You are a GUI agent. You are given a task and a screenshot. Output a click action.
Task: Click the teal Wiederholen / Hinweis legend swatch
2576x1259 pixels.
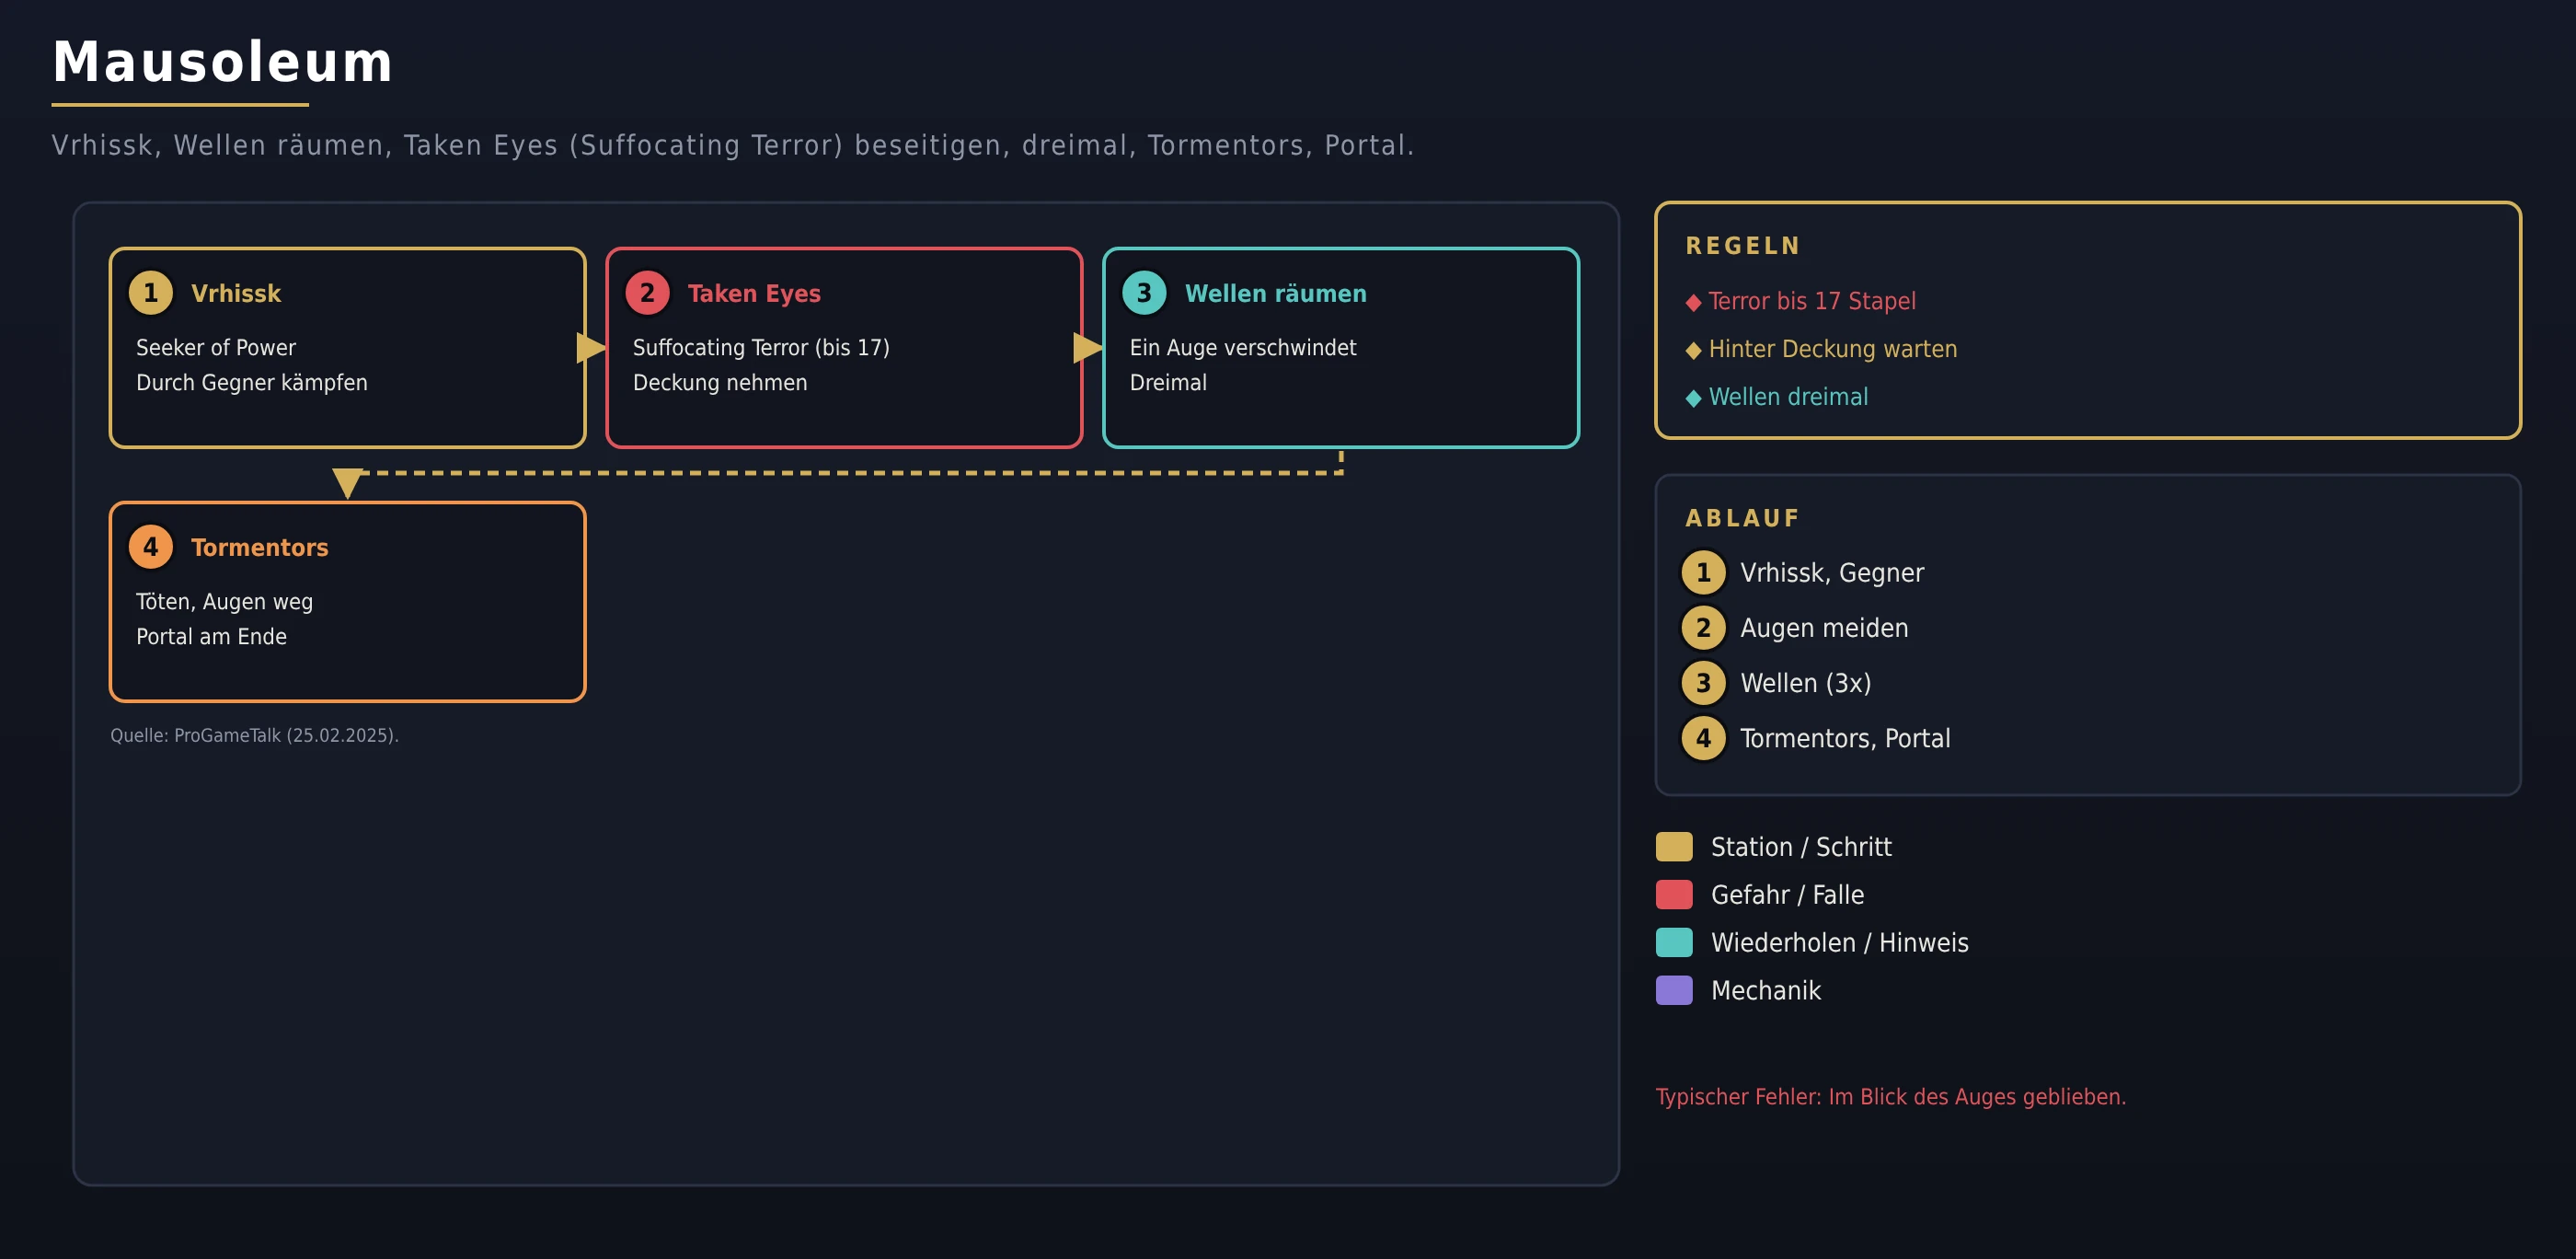pos(1674,943)
